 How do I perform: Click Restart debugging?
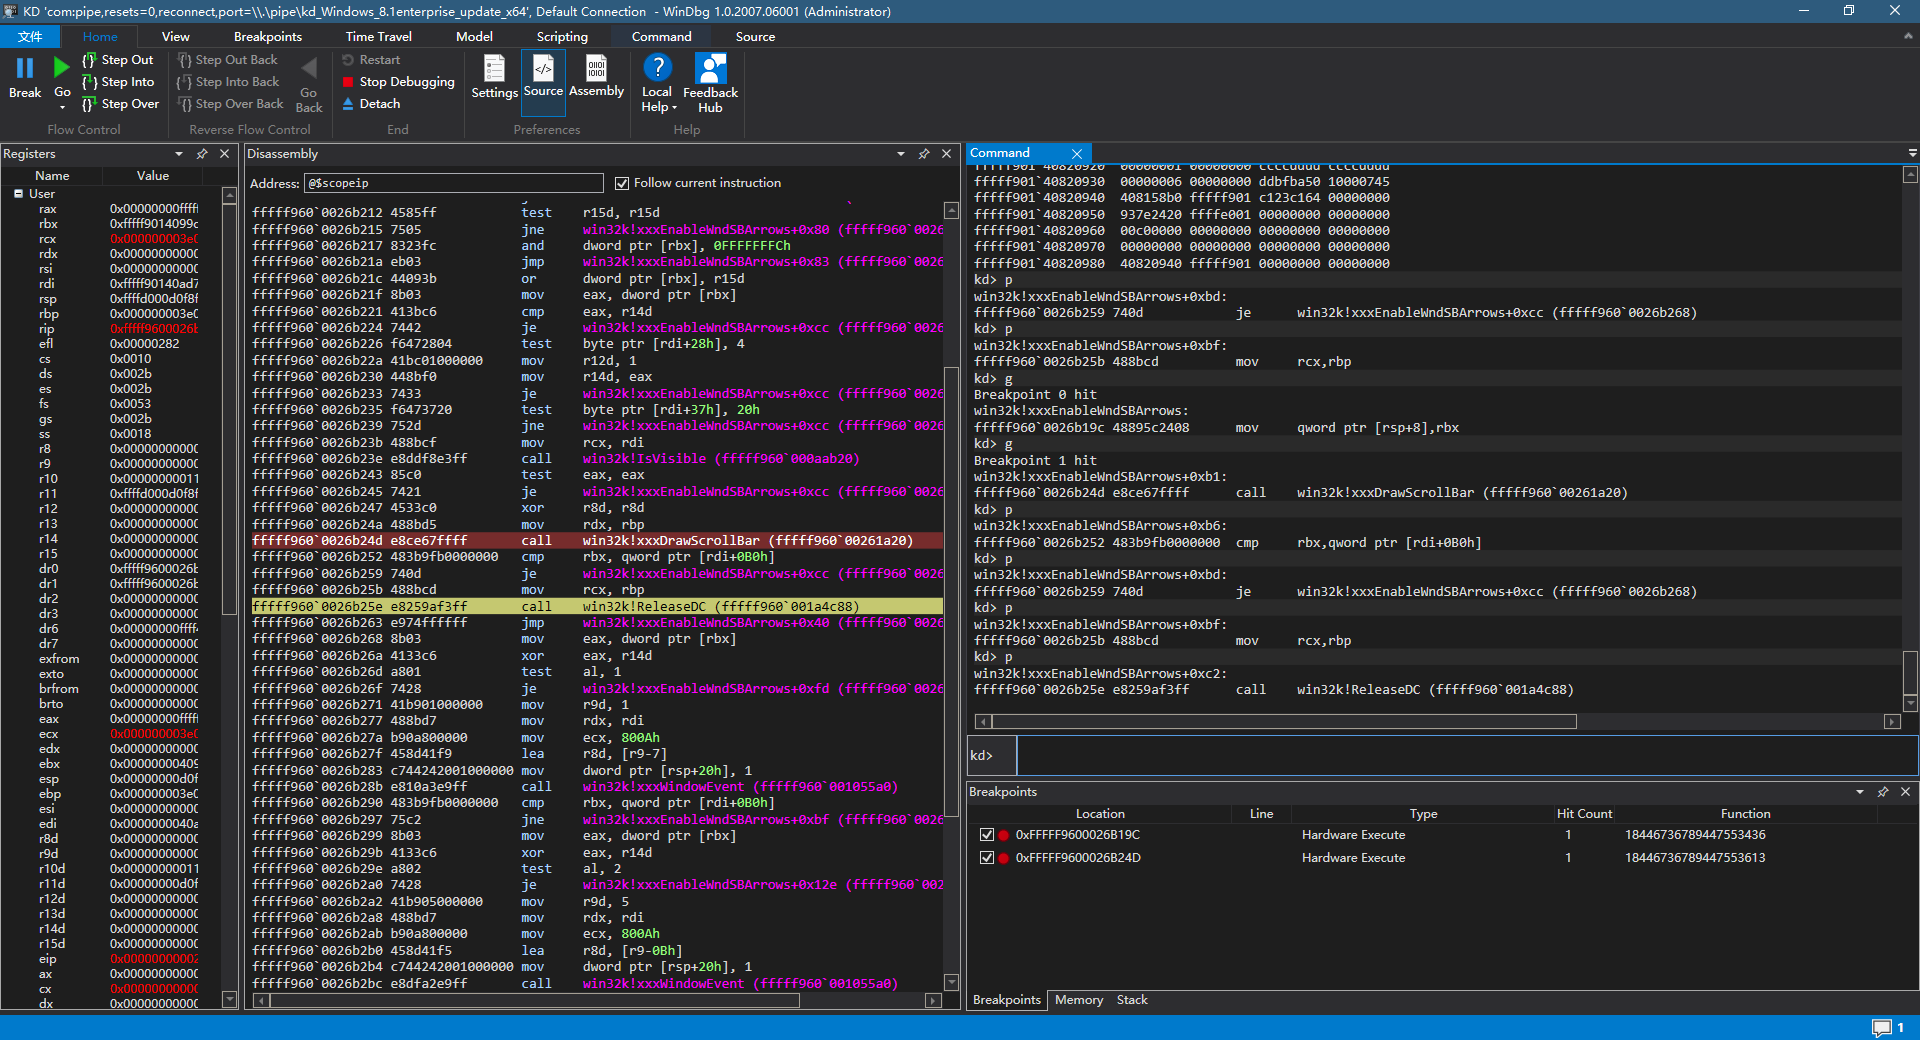(x=371, y=60)
